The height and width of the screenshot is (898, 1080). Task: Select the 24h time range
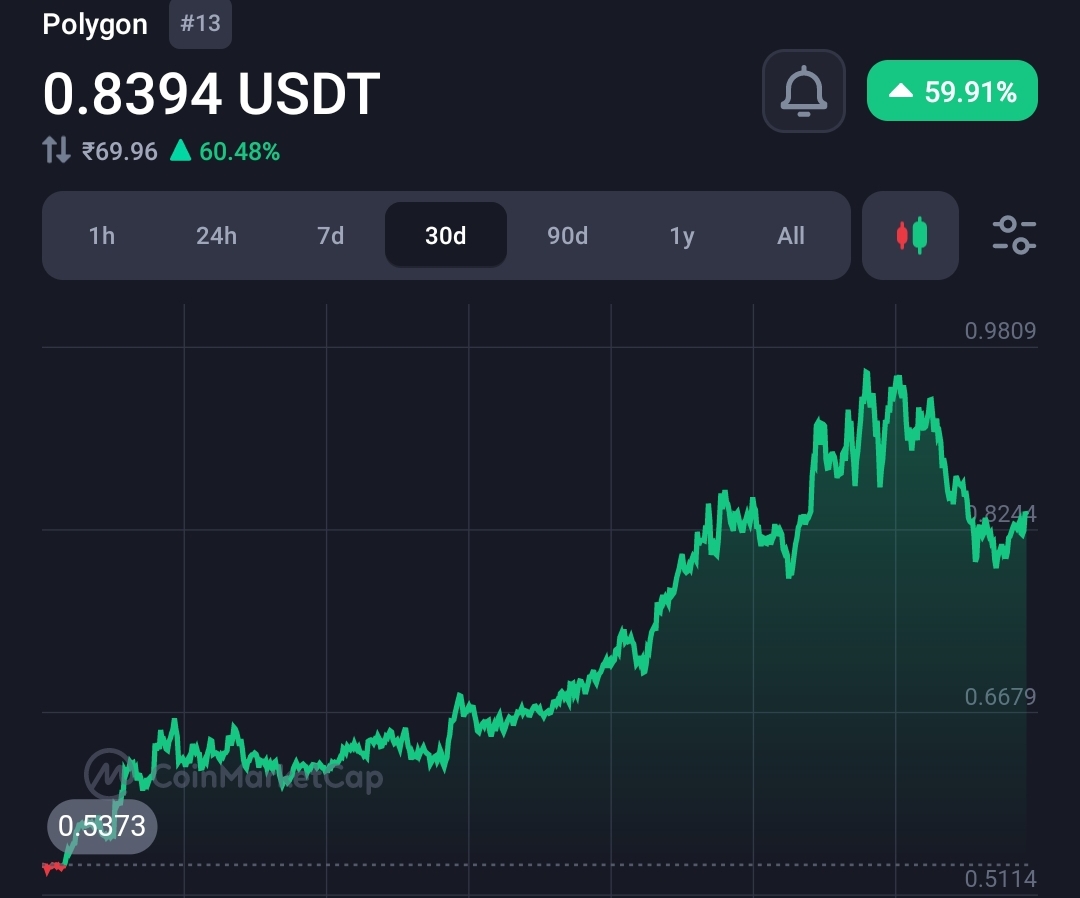[216, 236]
